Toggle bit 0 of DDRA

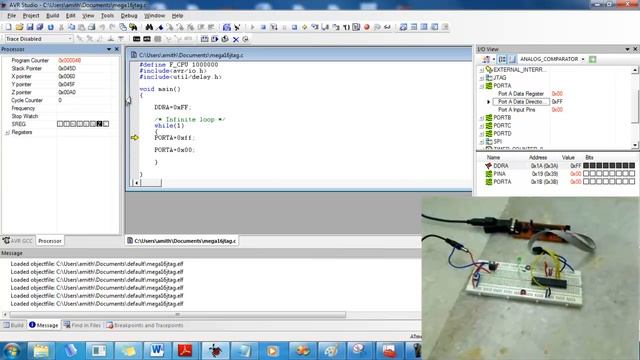pyautogui.click(x=632, y=165)
